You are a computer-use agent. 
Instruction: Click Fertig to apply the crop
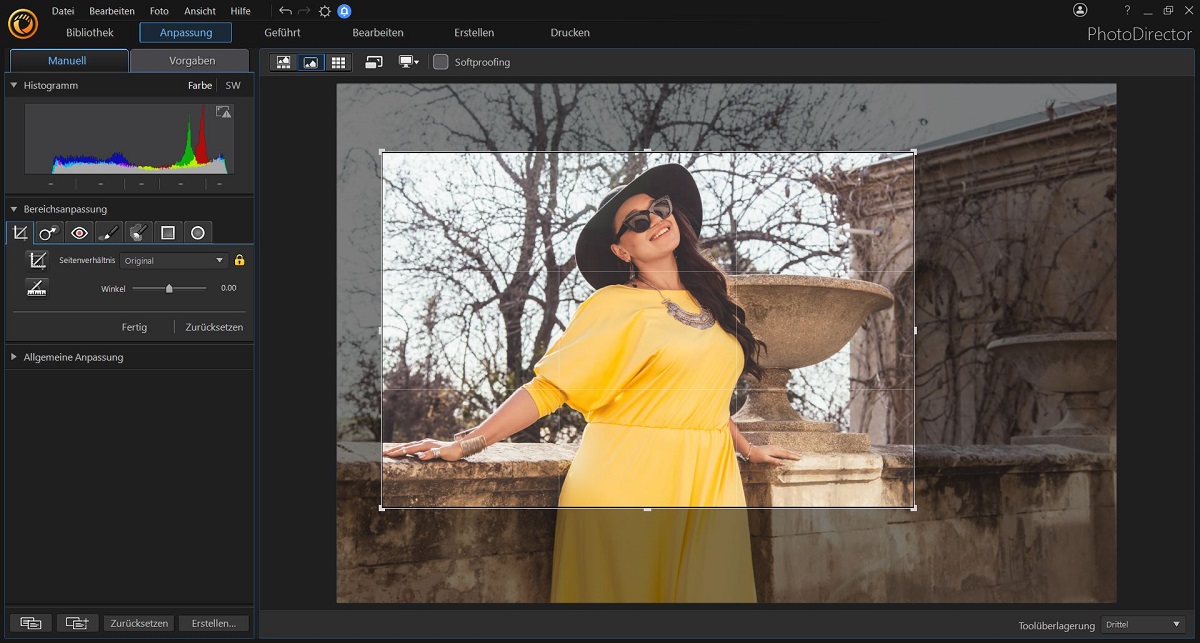(134, 327)
